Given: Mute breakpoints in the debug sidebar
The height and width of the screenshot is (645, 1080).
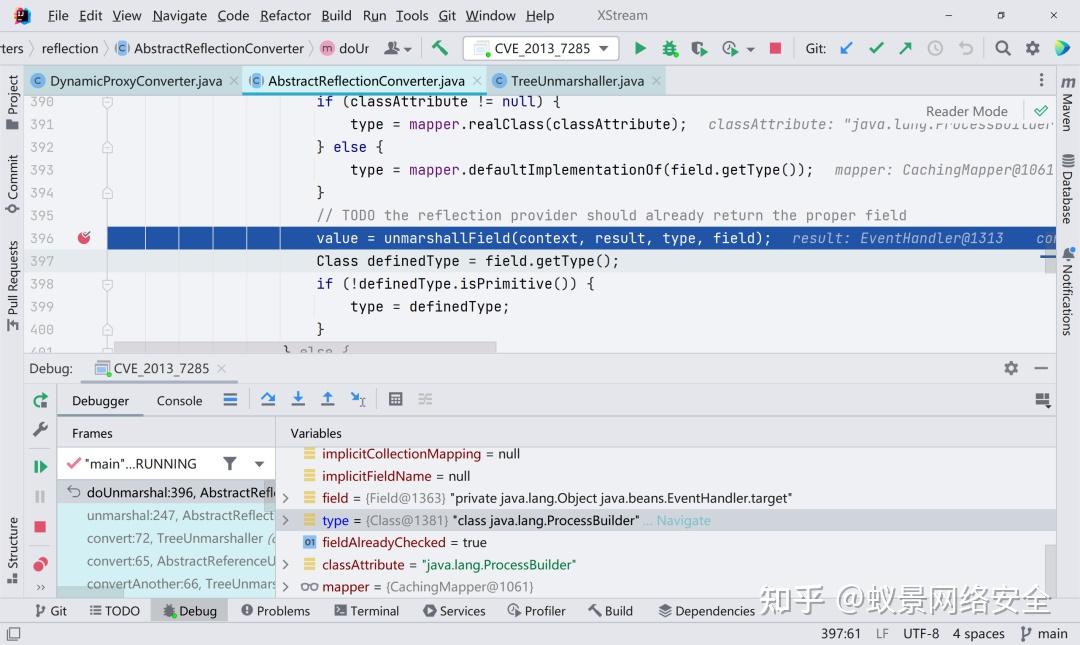Looking at the screenshot, I should click(41, 562).
